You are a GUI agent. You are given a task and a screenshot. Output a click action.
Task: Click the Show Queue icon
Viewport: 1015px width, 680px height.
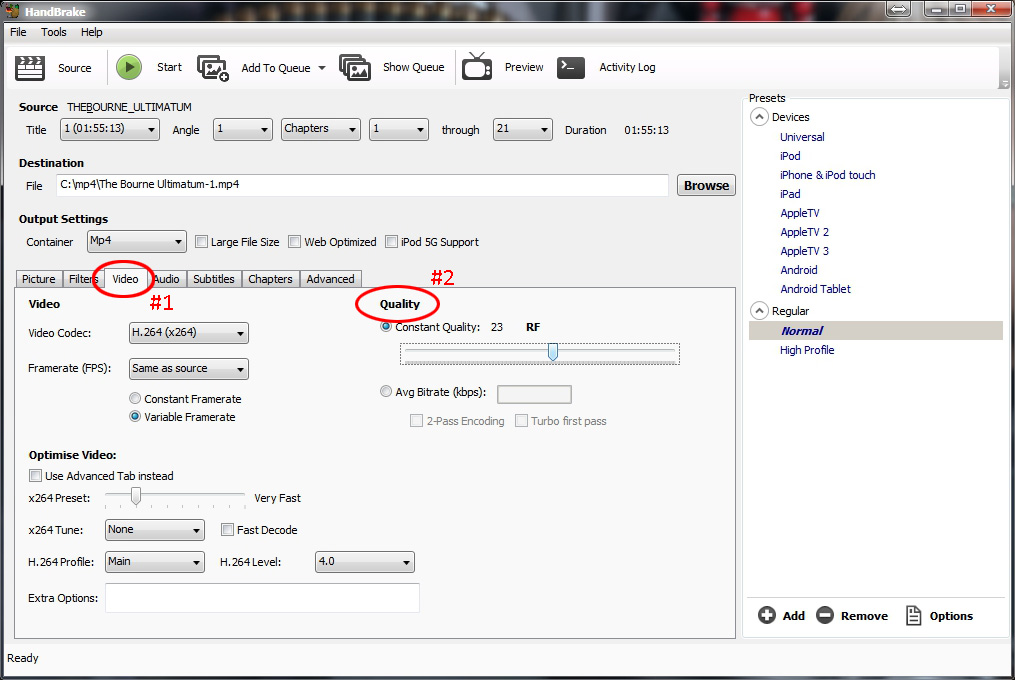(x=355, y=67)
